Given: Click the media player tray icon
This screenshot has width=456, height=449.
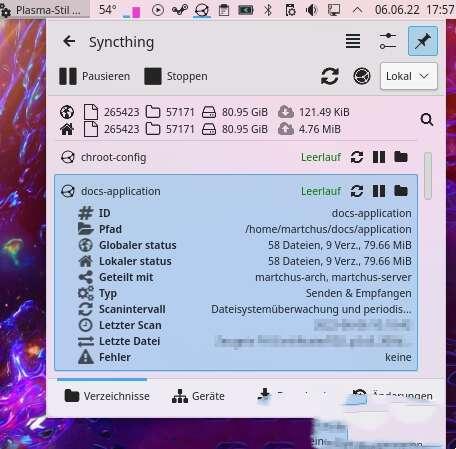Looking at the screenshot, I should pyautogui.click(x=158, y=10).
